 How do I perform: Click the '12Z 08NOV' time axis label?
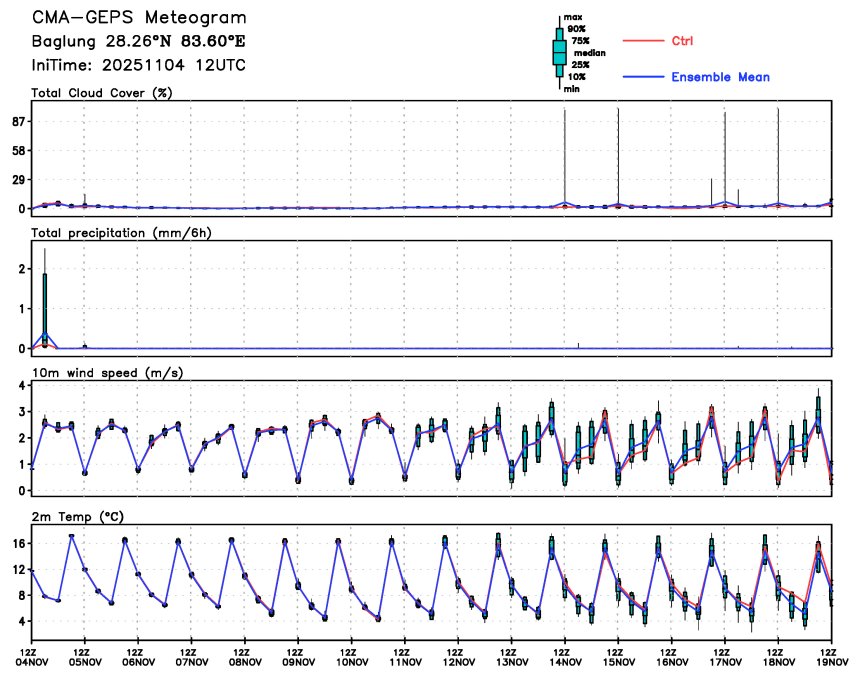point(245,657)
